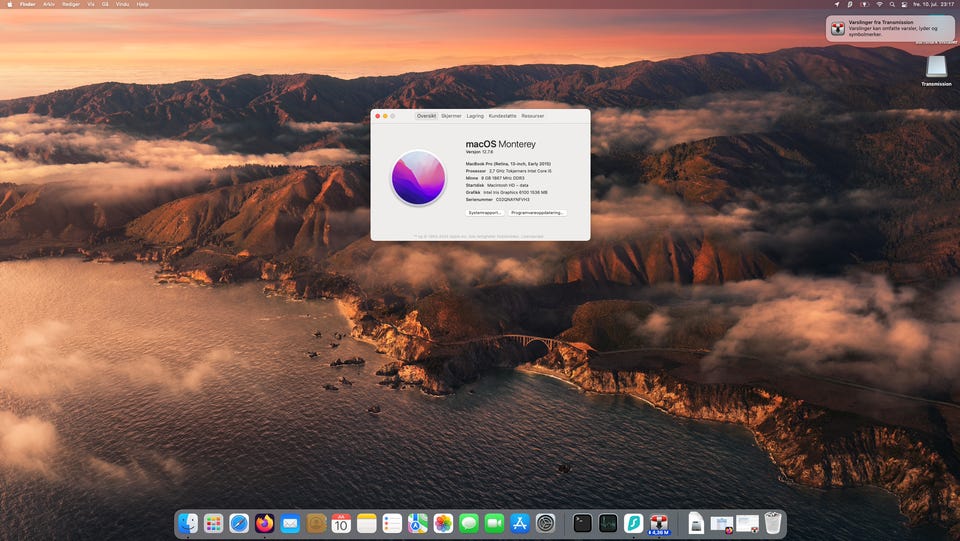Image resolution: width=960 pixels, height=541 pixels.
Task: Click the macOS Monterey logo image
Action: 419,177
